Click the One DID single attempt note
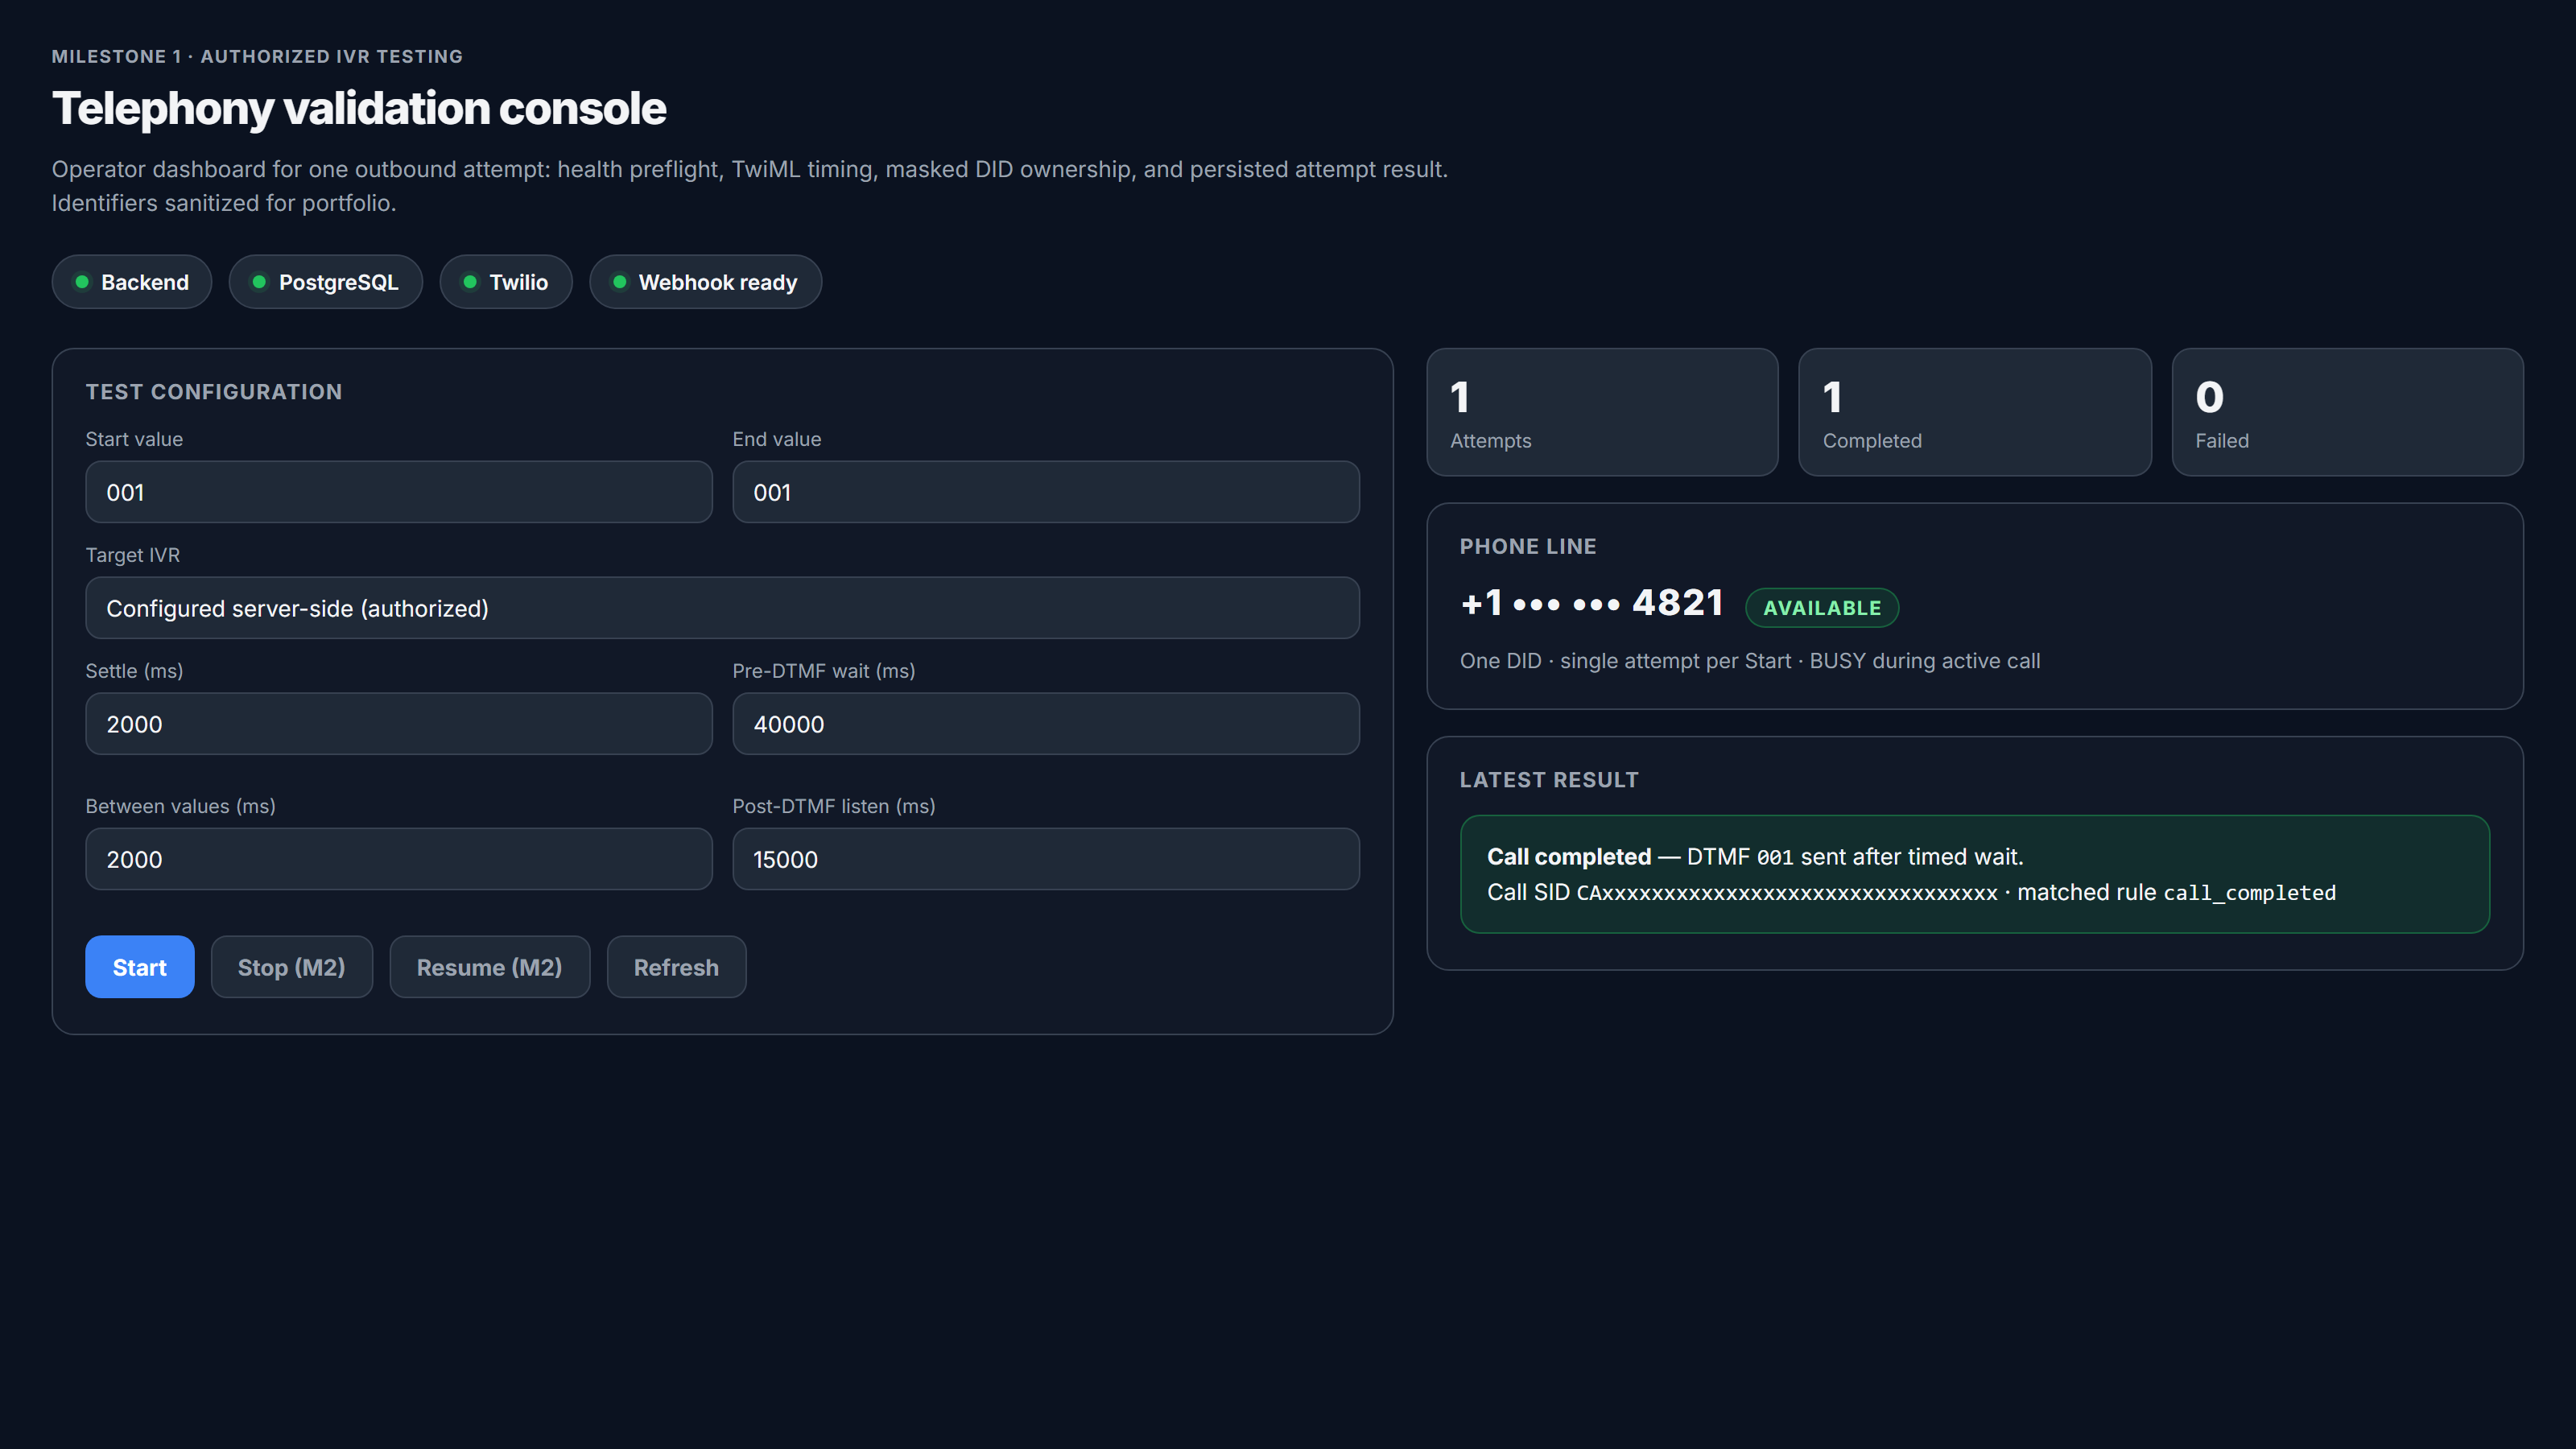Screen dimensions: 2576x1449 coord(1750,661)
